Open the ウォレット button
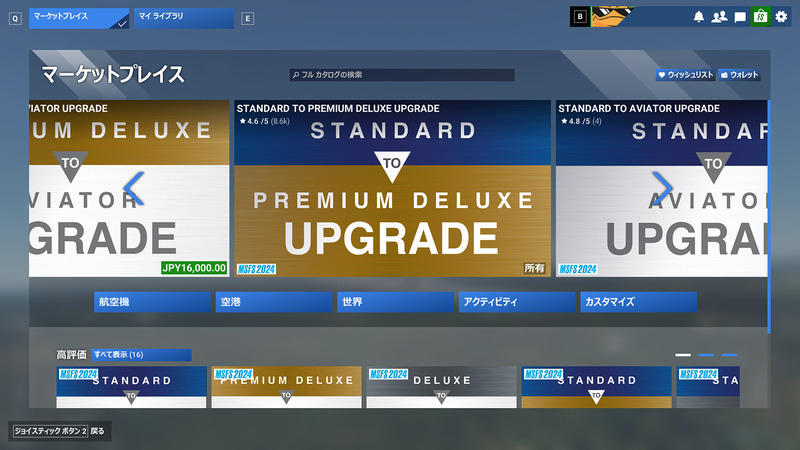 tap(739, 75)
